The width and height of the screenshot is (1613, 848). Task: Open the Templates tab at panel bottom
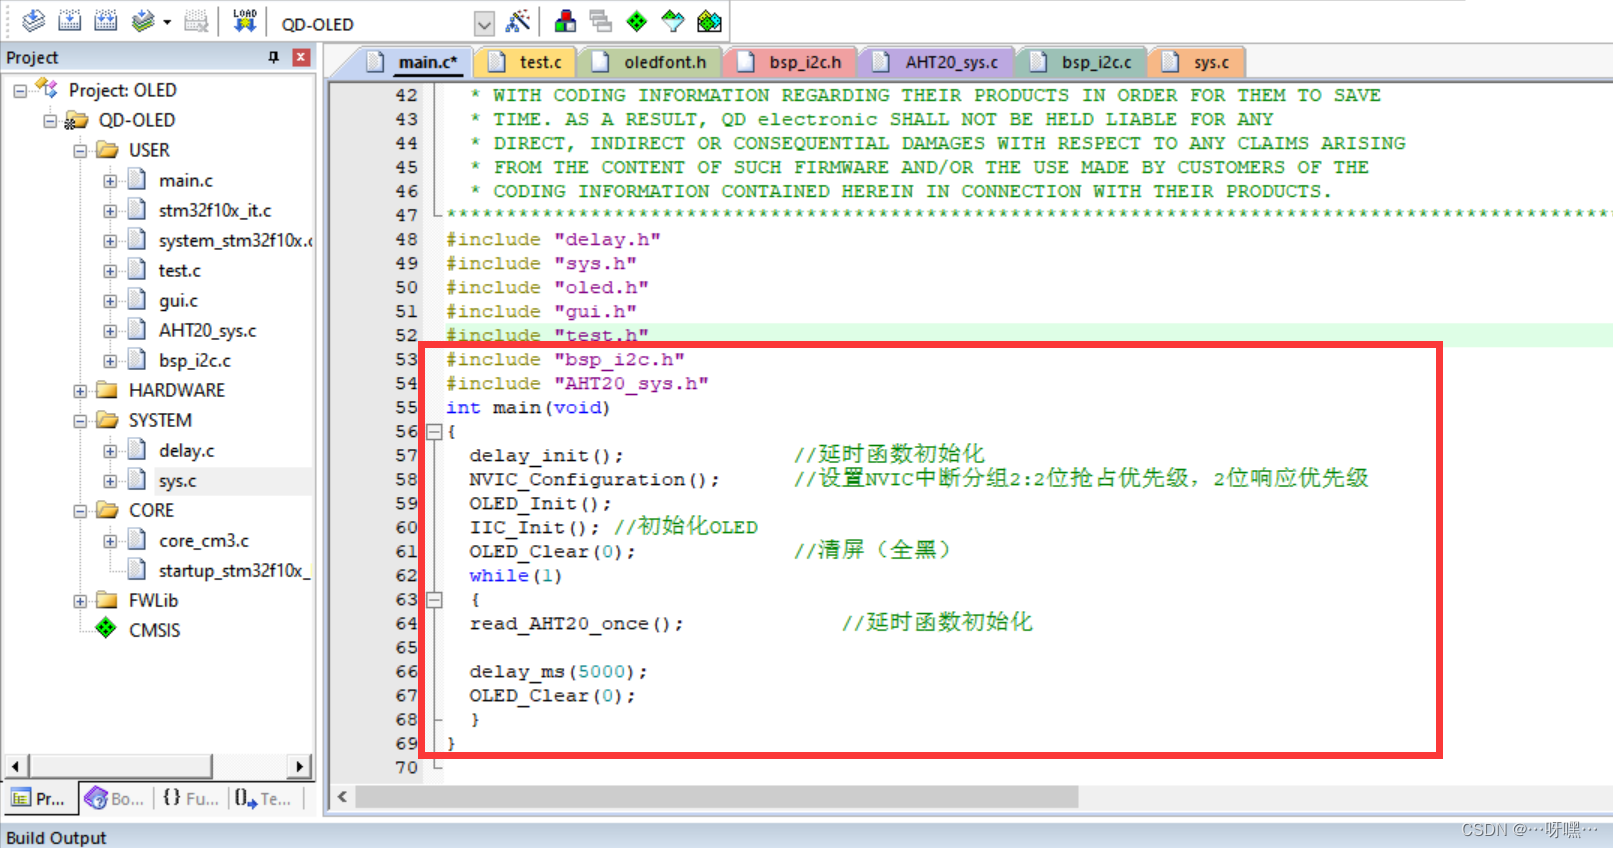(x=263, y=798)
